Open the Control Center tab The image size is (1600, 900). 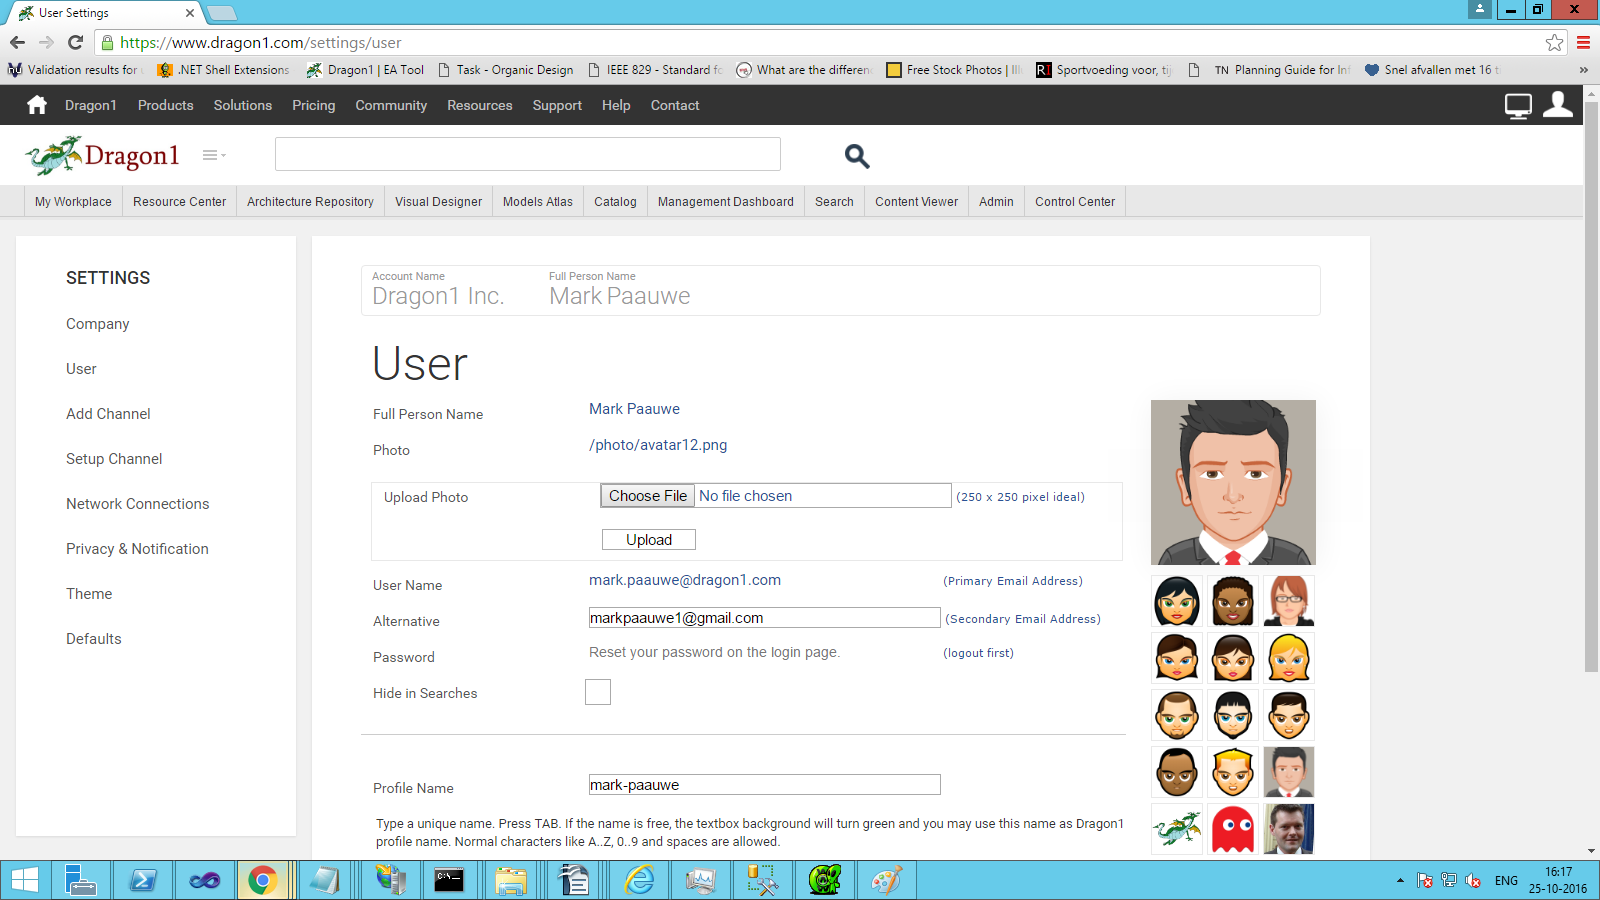pyautogui.click(x=1075, y=201)
